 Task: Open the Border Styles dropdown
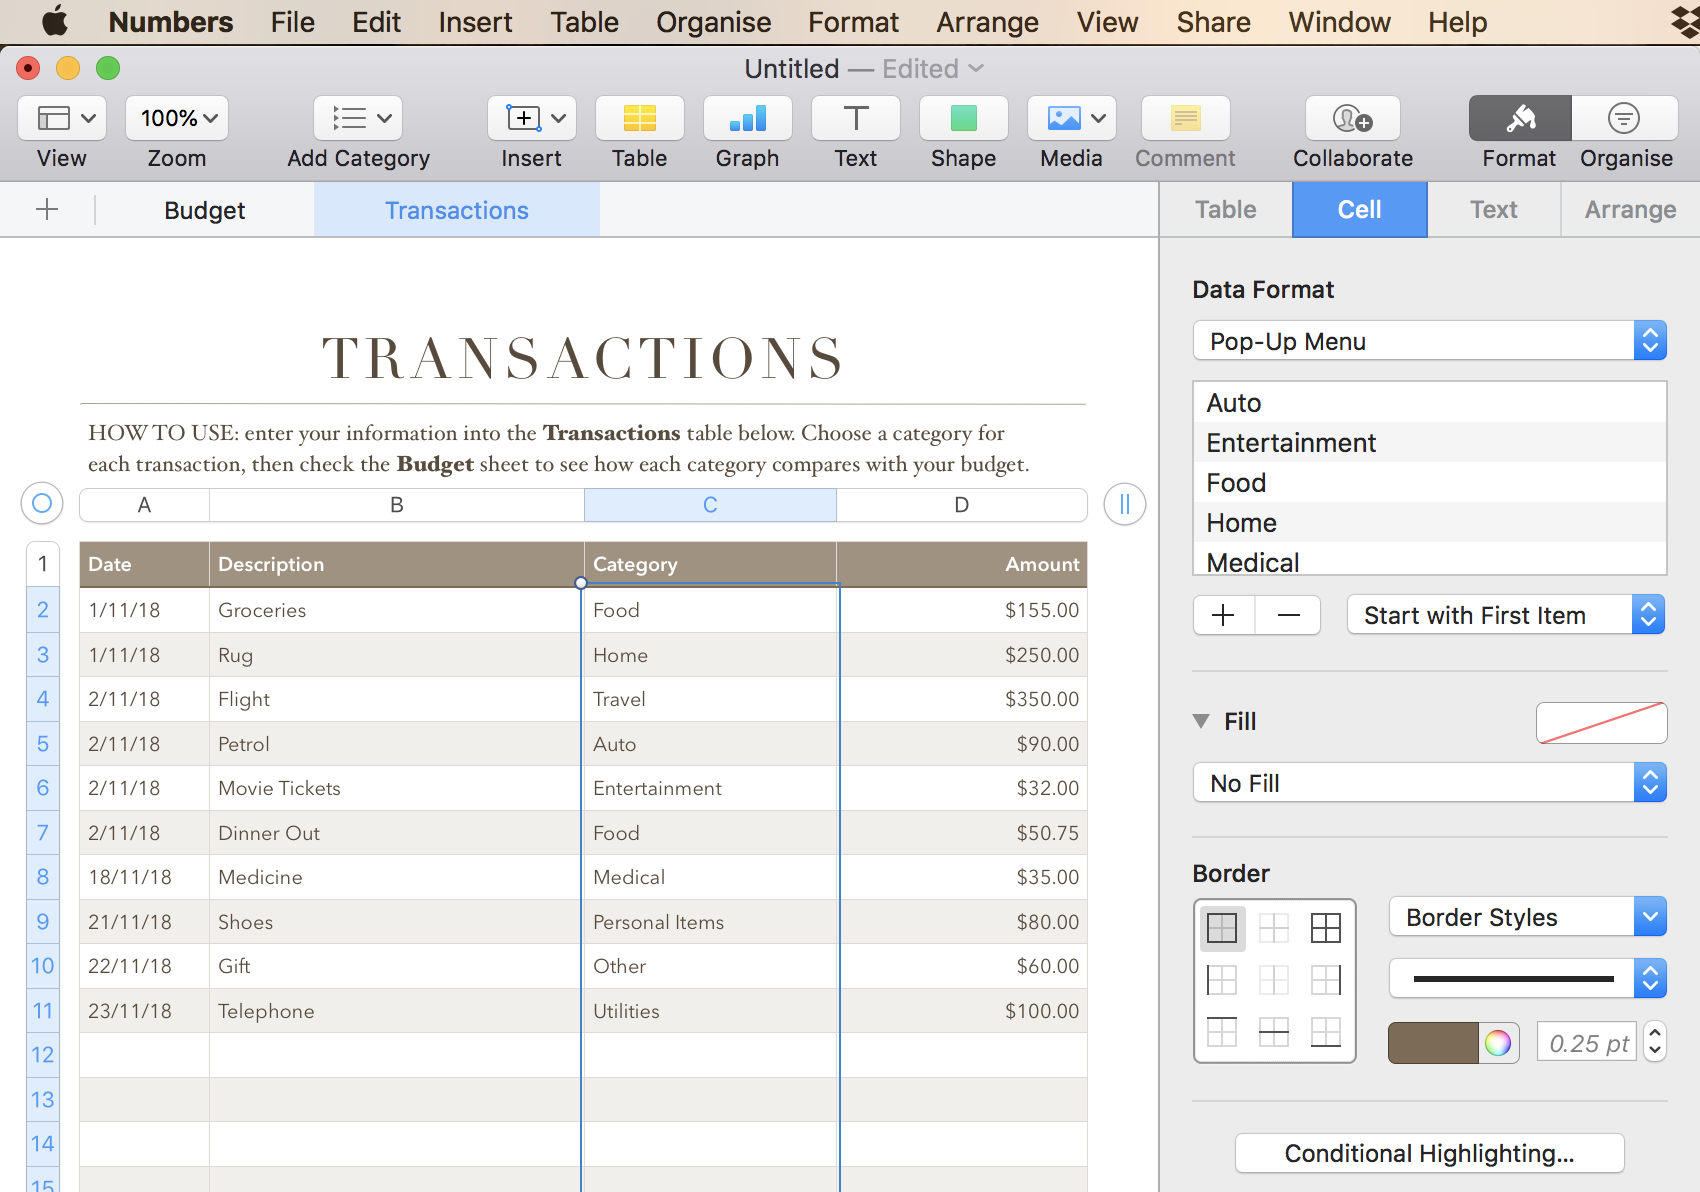click(x=1528, y=917)
